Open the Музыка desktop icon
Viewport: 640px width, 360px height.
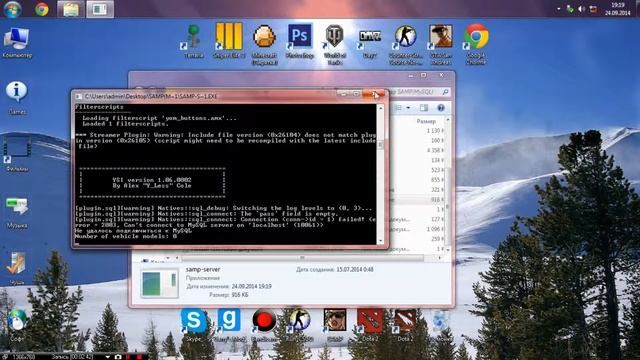tap(17, 212)
